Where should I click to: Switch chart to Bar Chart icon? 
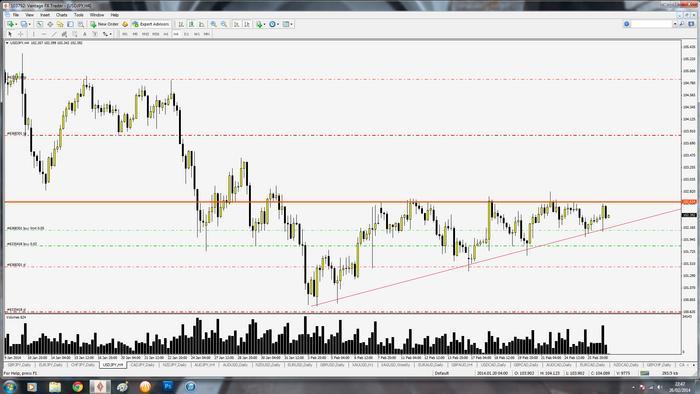[181, 24]
